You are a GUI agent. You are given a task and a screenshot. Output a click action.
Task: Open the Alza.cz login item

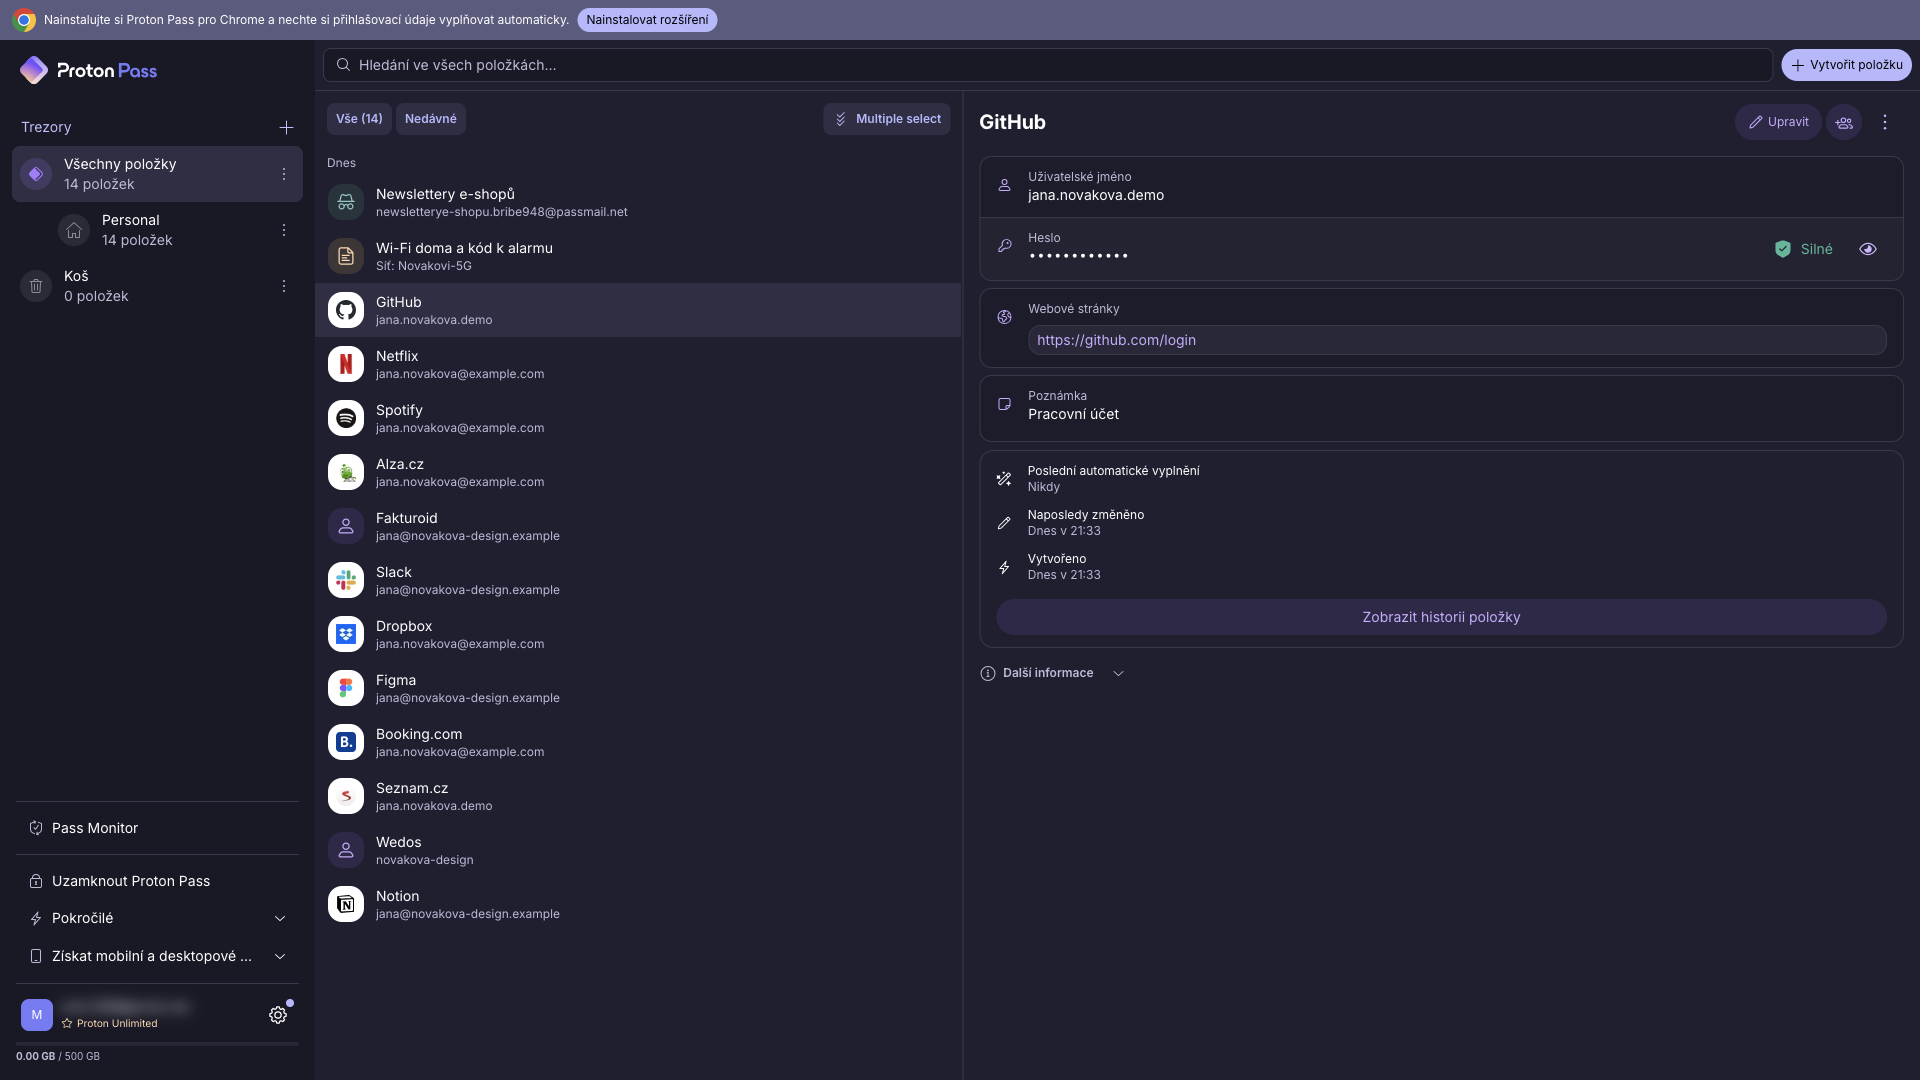point(638,472)
